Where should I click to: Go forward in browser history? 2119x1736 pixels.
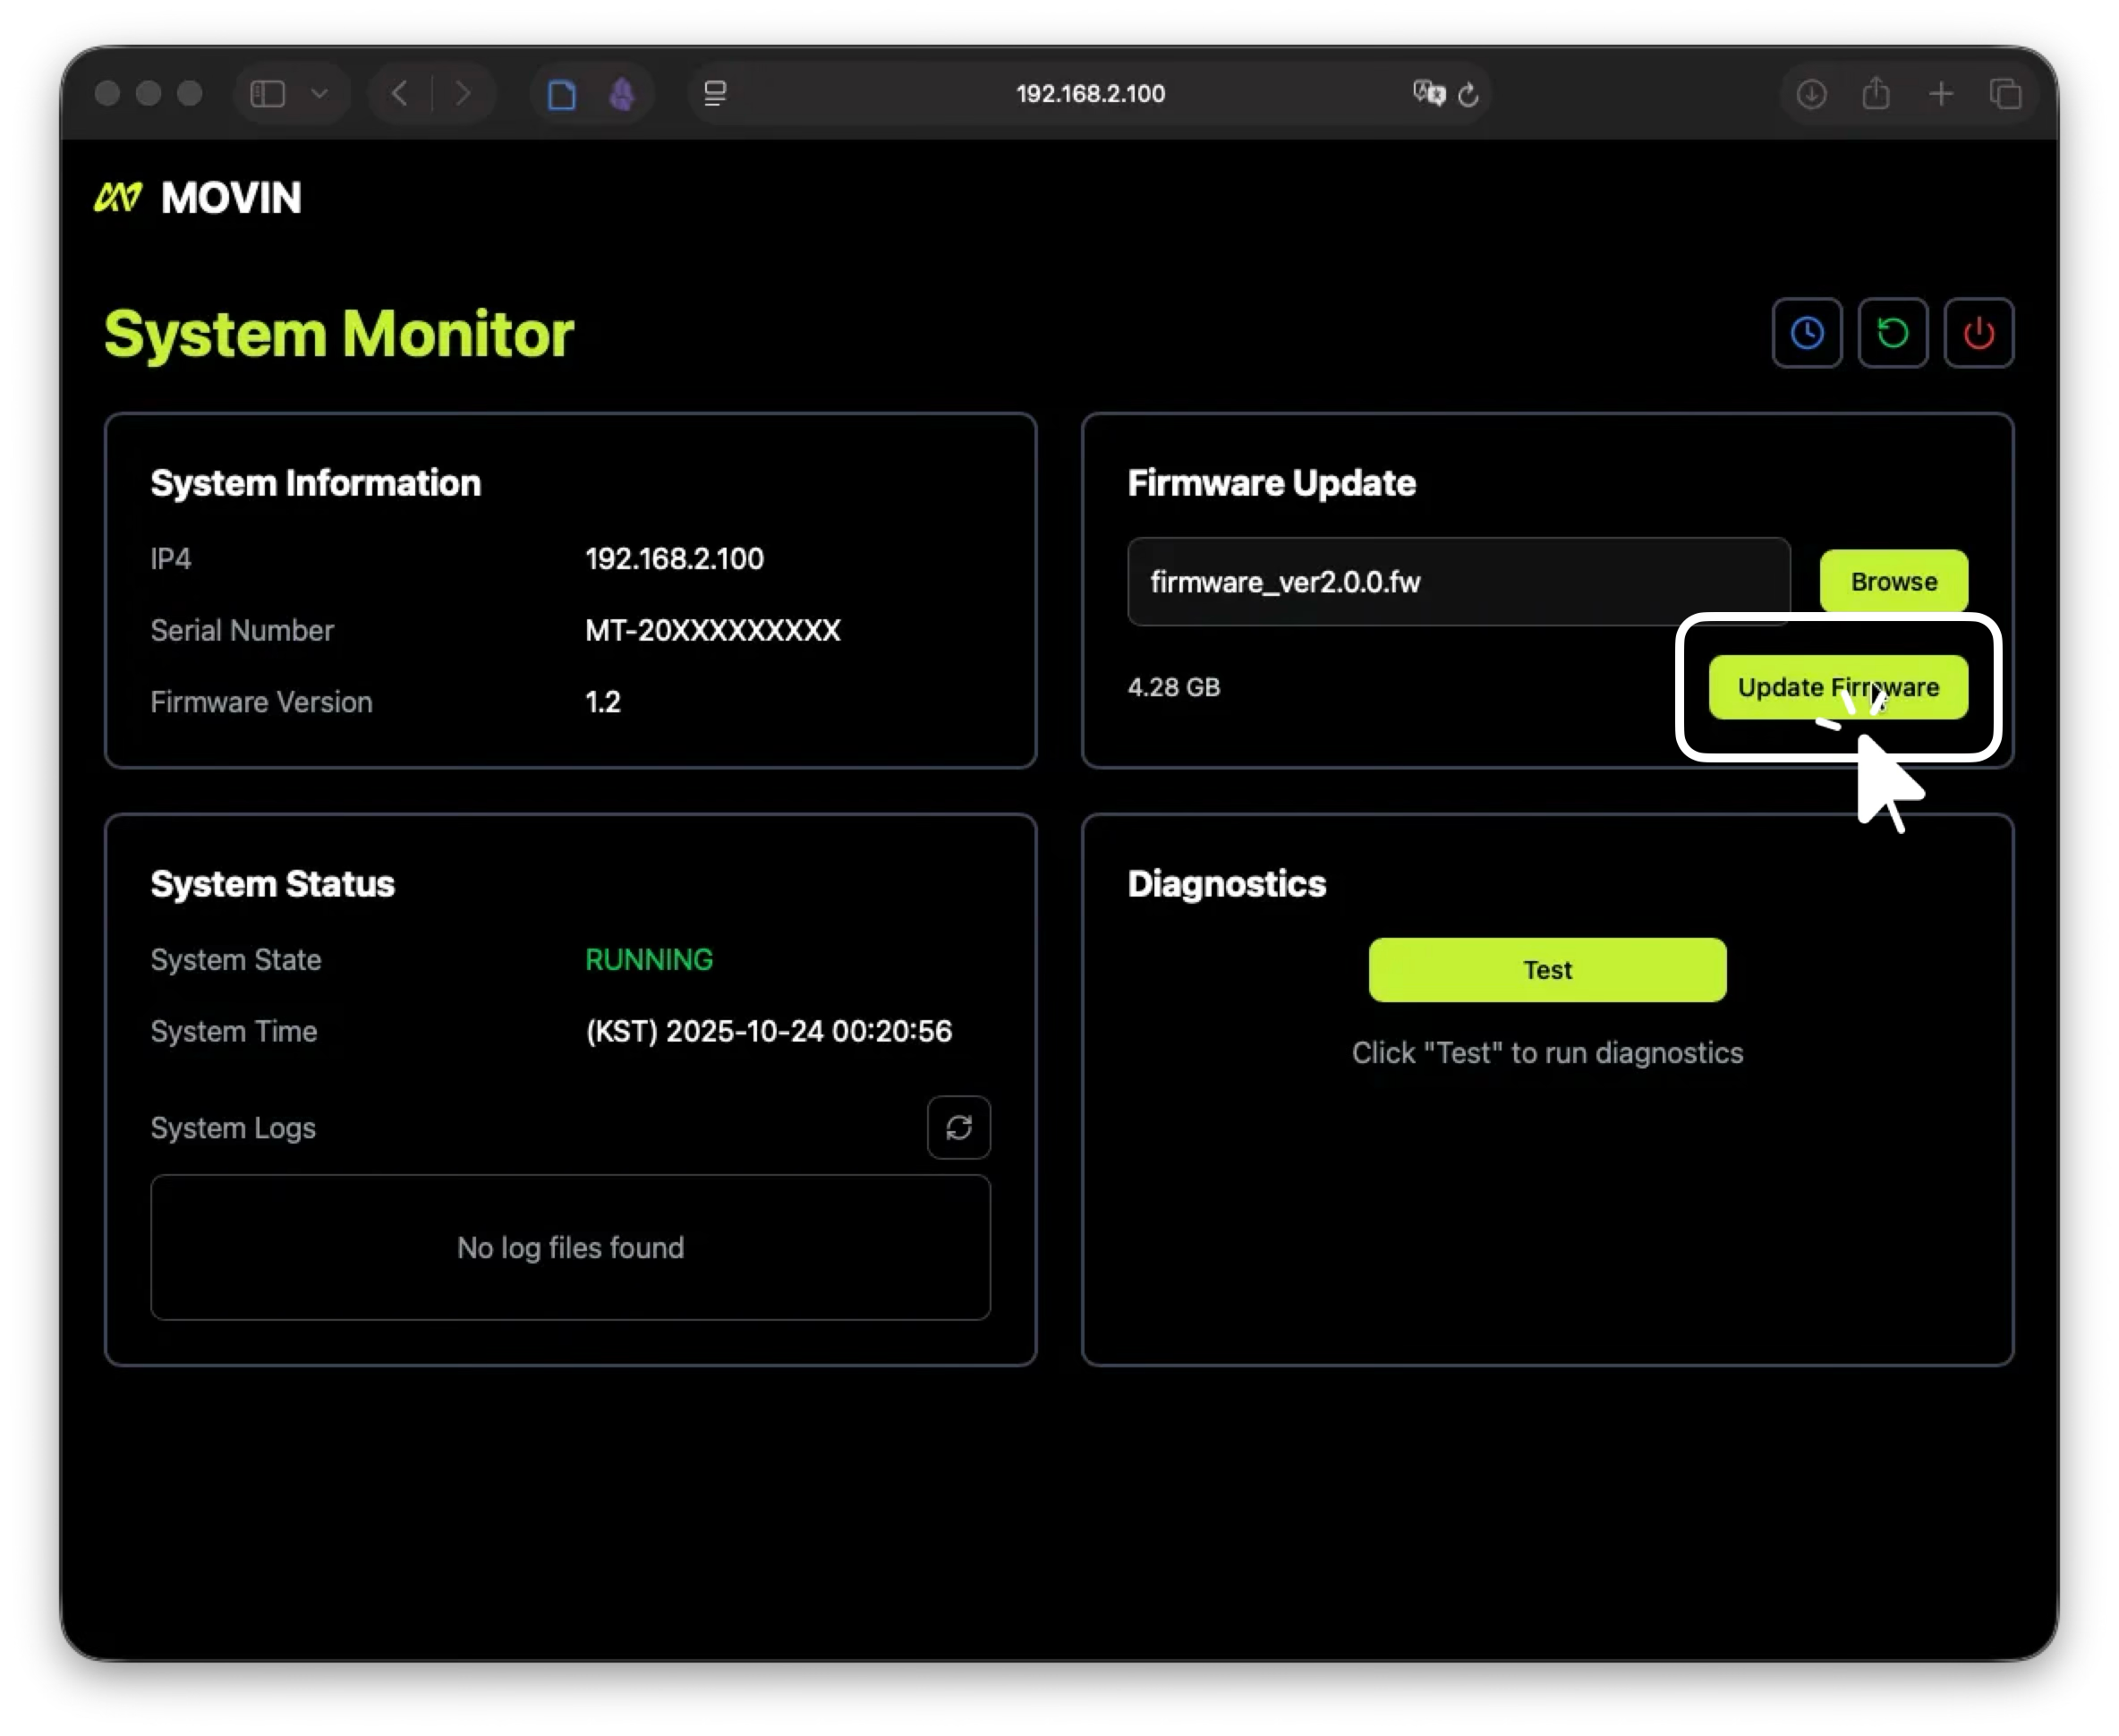tap(462, 94)
